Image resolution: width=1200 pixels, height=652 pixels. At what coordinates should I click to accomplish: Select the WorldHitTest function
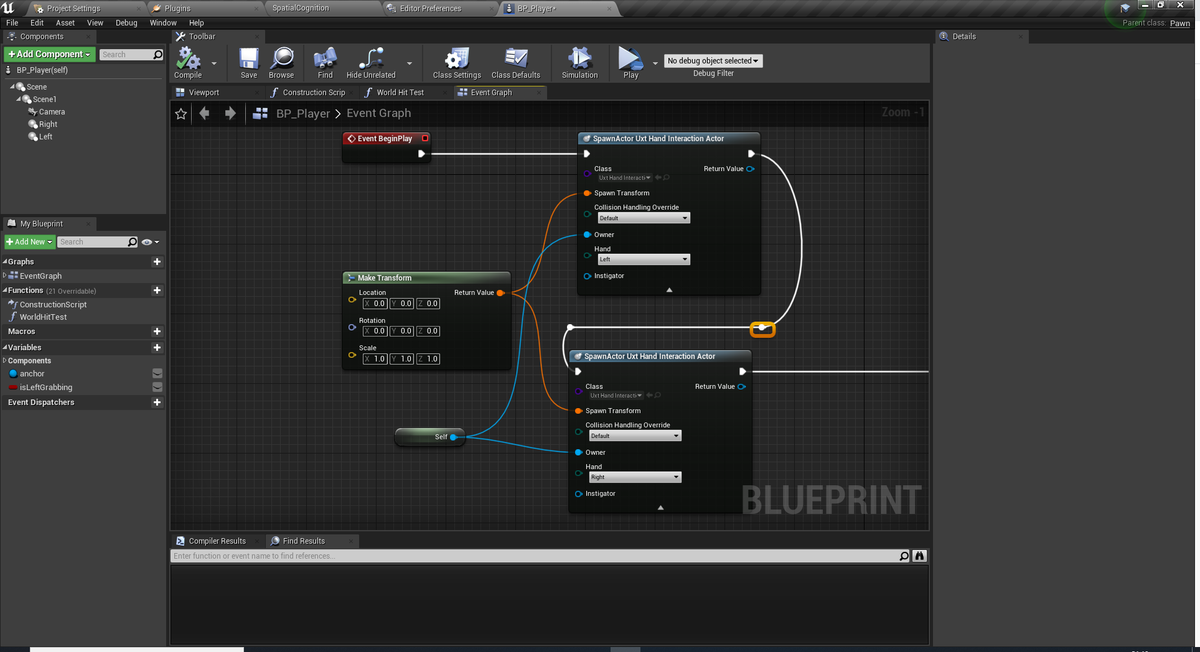click(43, 317)
